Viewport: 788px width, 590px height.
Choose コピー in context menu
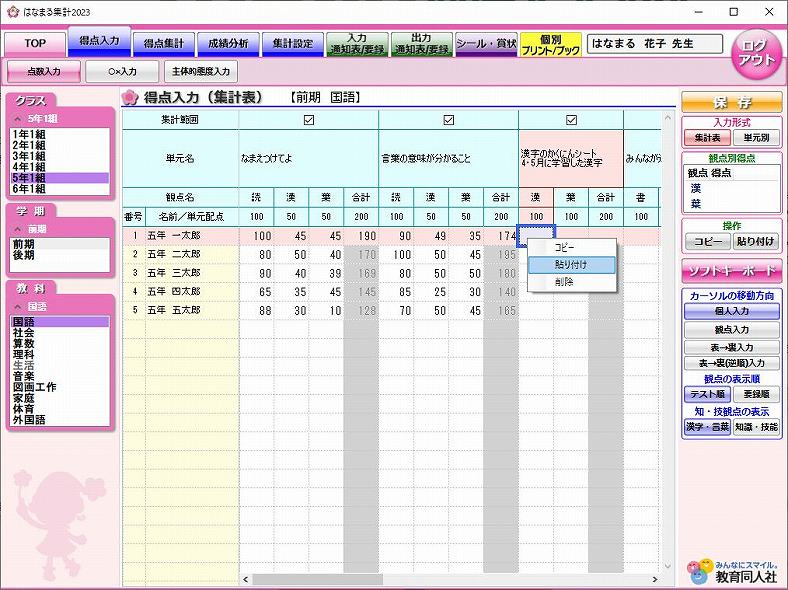pos(572,247)
